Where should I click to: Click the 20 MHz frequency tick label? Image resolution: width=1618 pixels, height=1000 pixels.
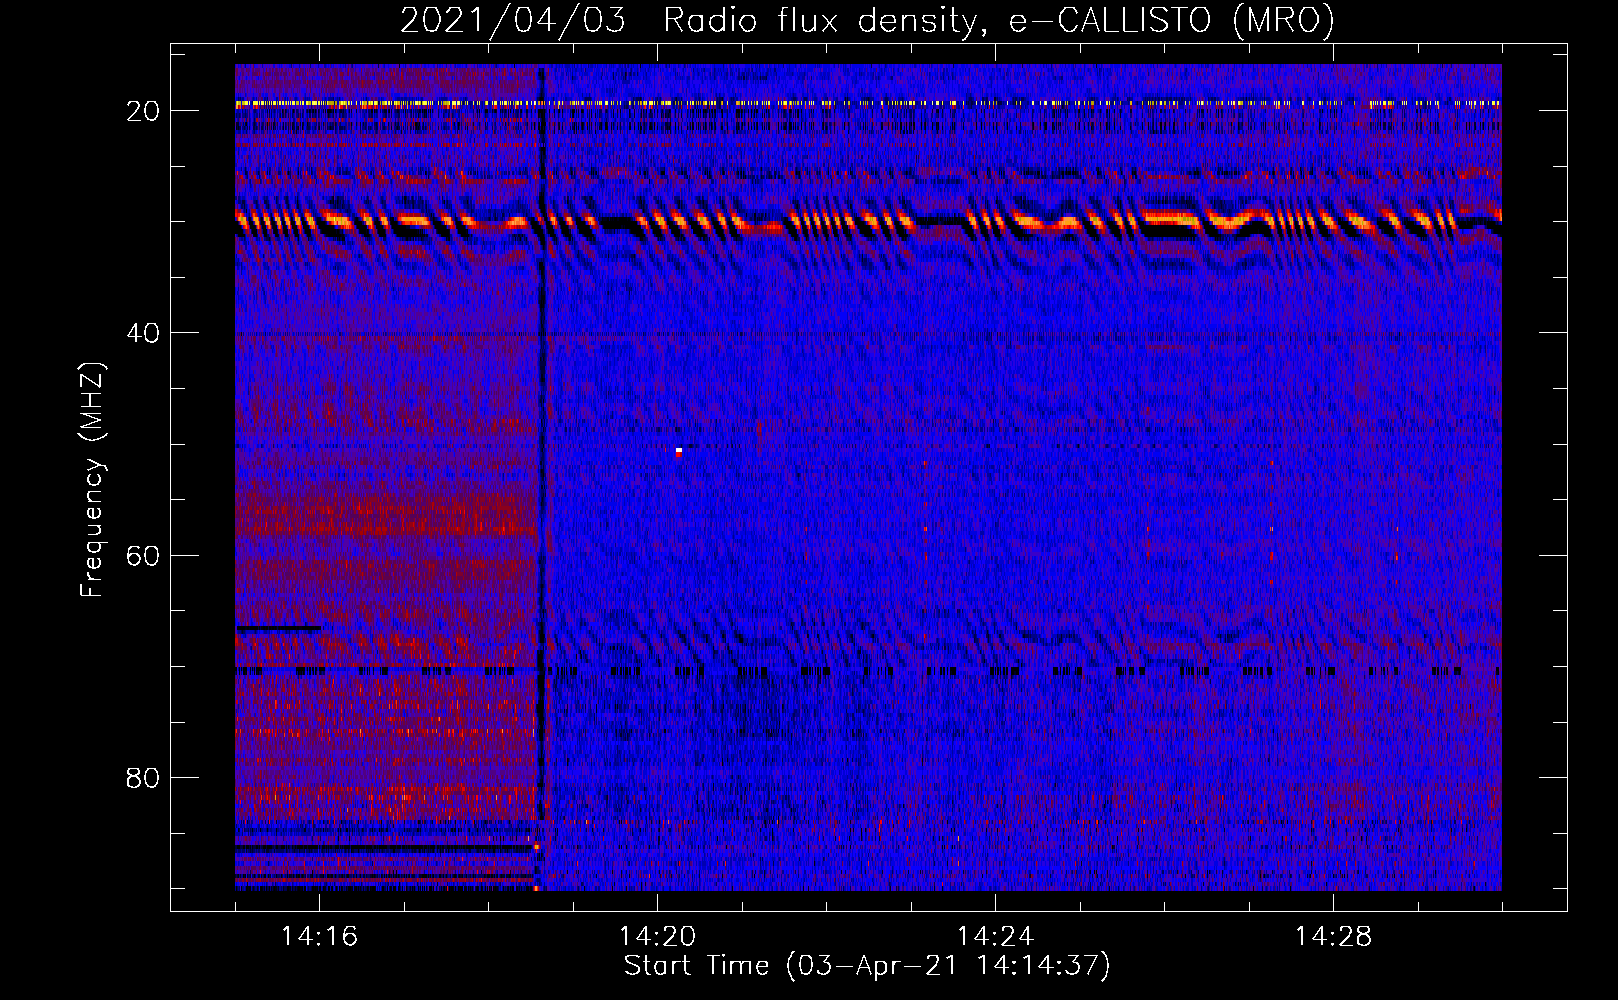[x=143, y=111]
